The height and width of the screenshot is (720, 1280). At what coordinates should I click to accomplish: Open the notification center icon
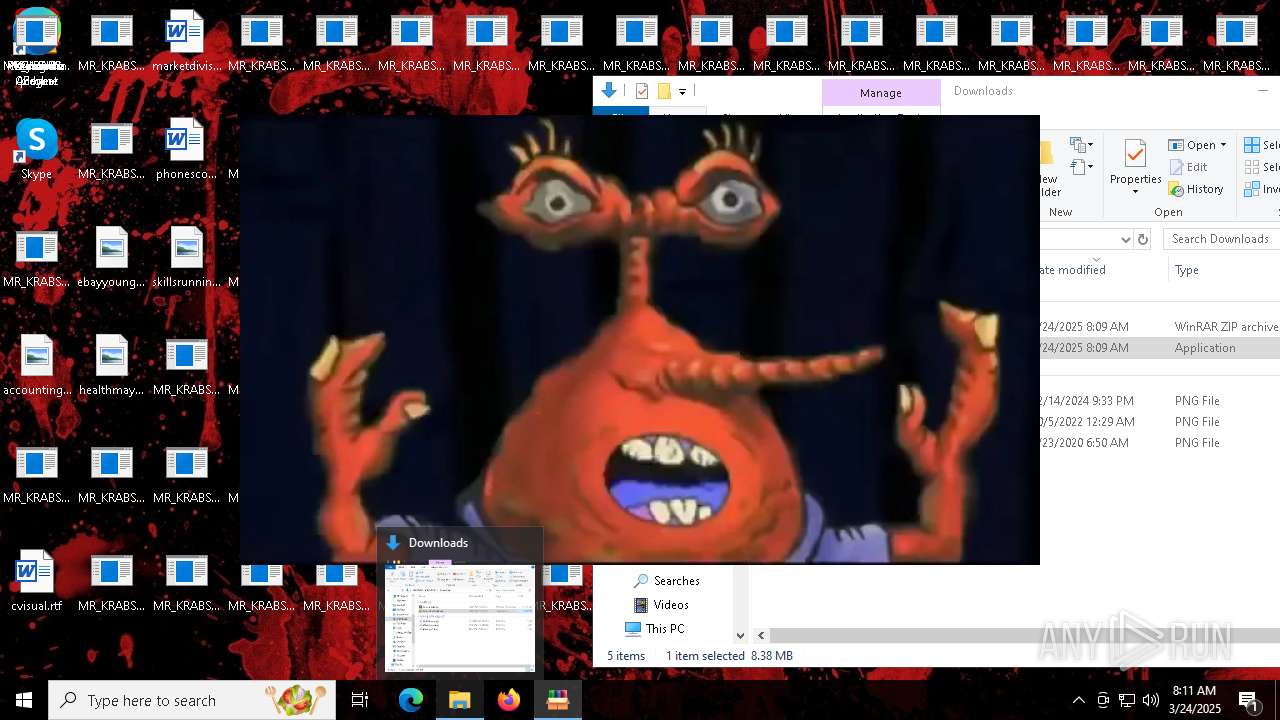coord(1248,700)
